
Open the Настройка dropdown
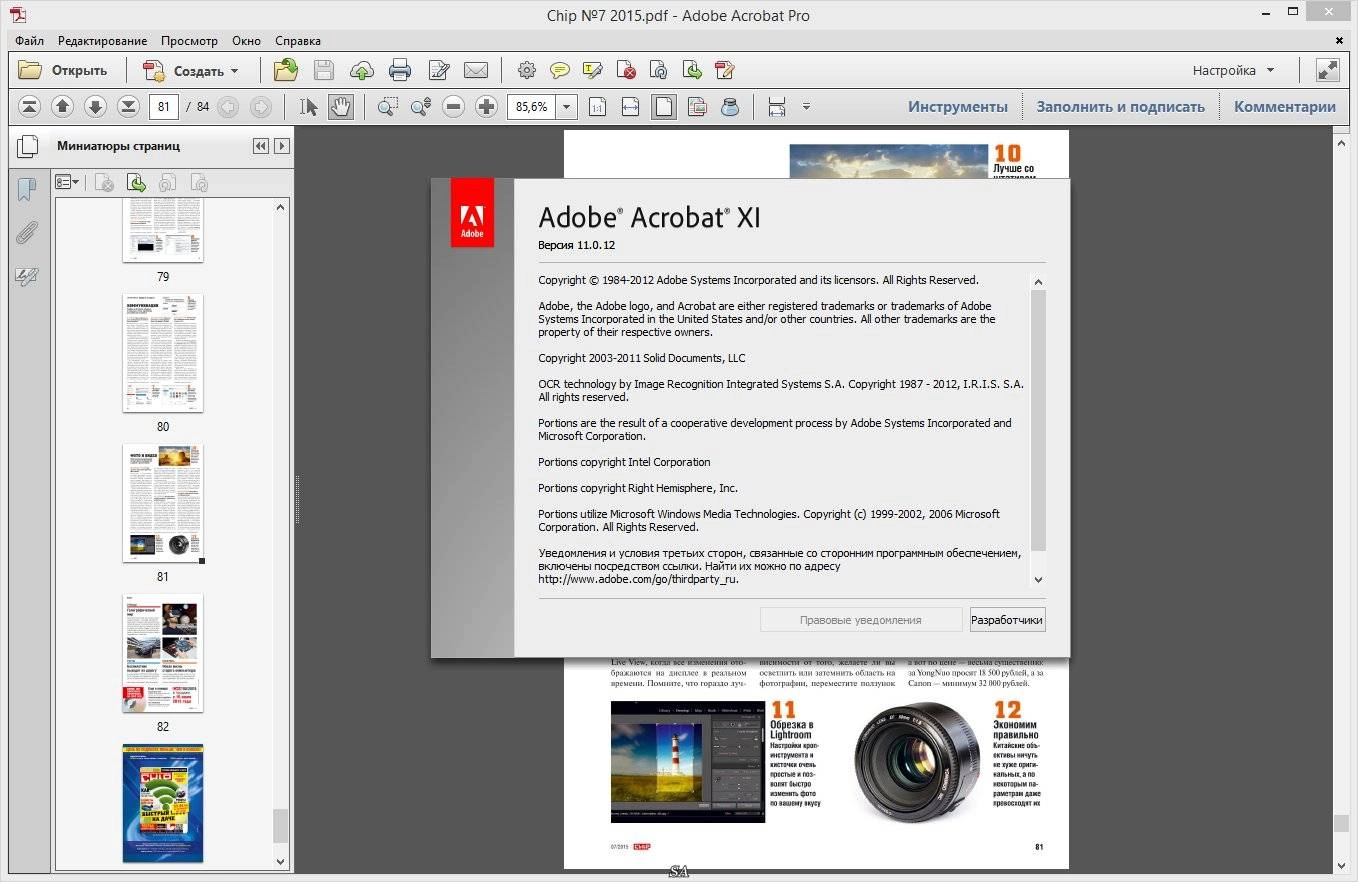pyautogui.click(x=1234, y=70)
